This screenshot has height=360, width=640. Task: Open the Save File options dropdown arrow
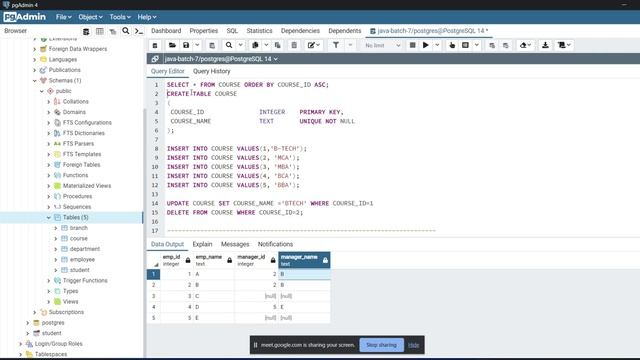pos(197,45)
